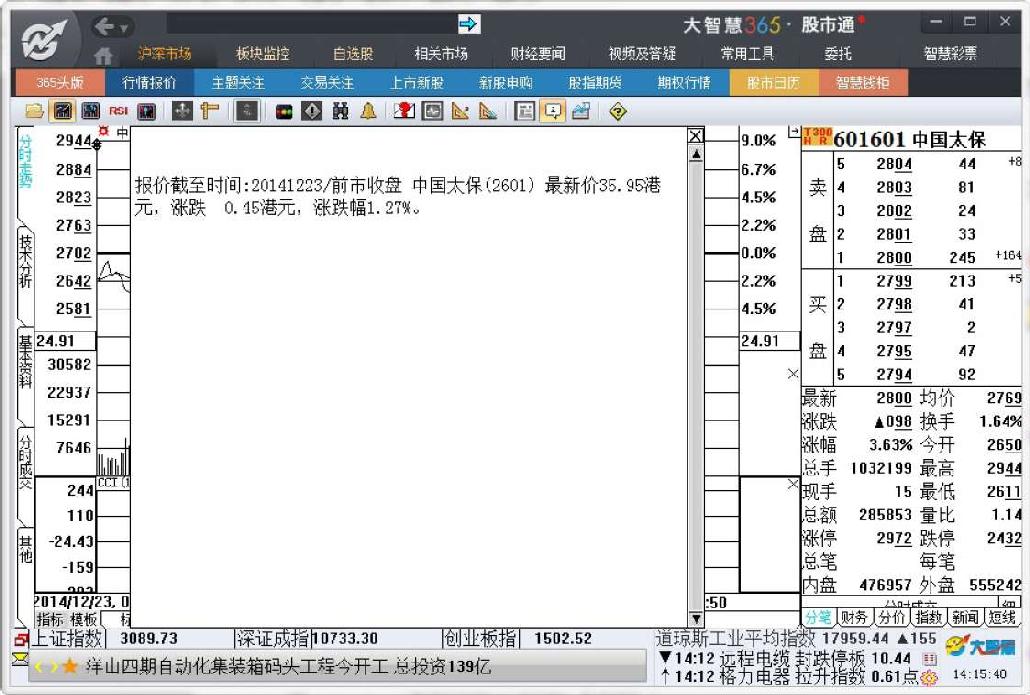Click the flower icon near bottom clock
1030x695 pixels.
click(x=929, y=677)
